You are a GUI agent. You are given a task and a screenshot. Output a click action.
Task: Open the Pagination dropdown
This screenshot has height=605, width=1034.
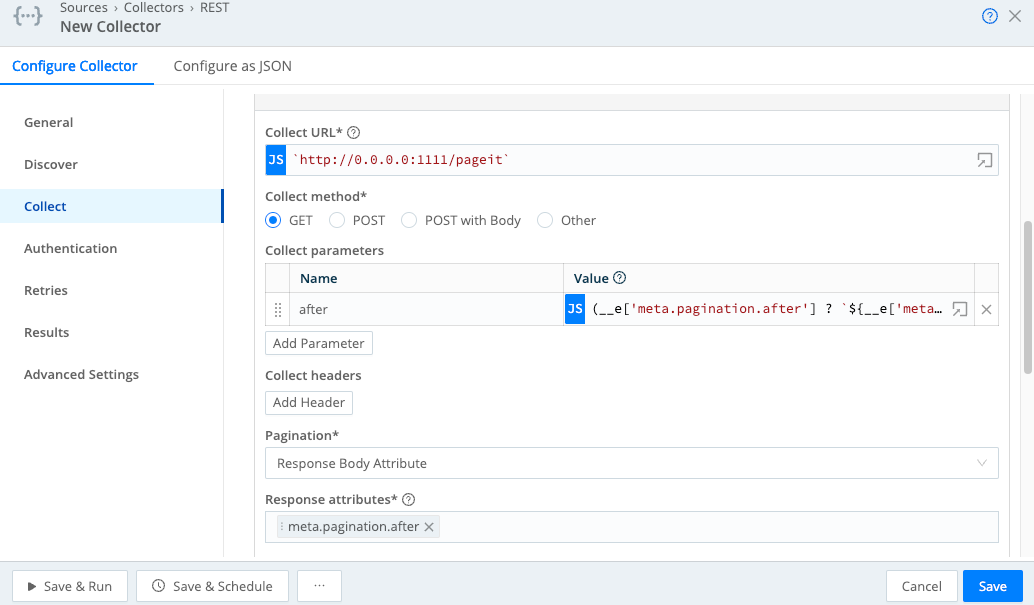pos(631,463)
